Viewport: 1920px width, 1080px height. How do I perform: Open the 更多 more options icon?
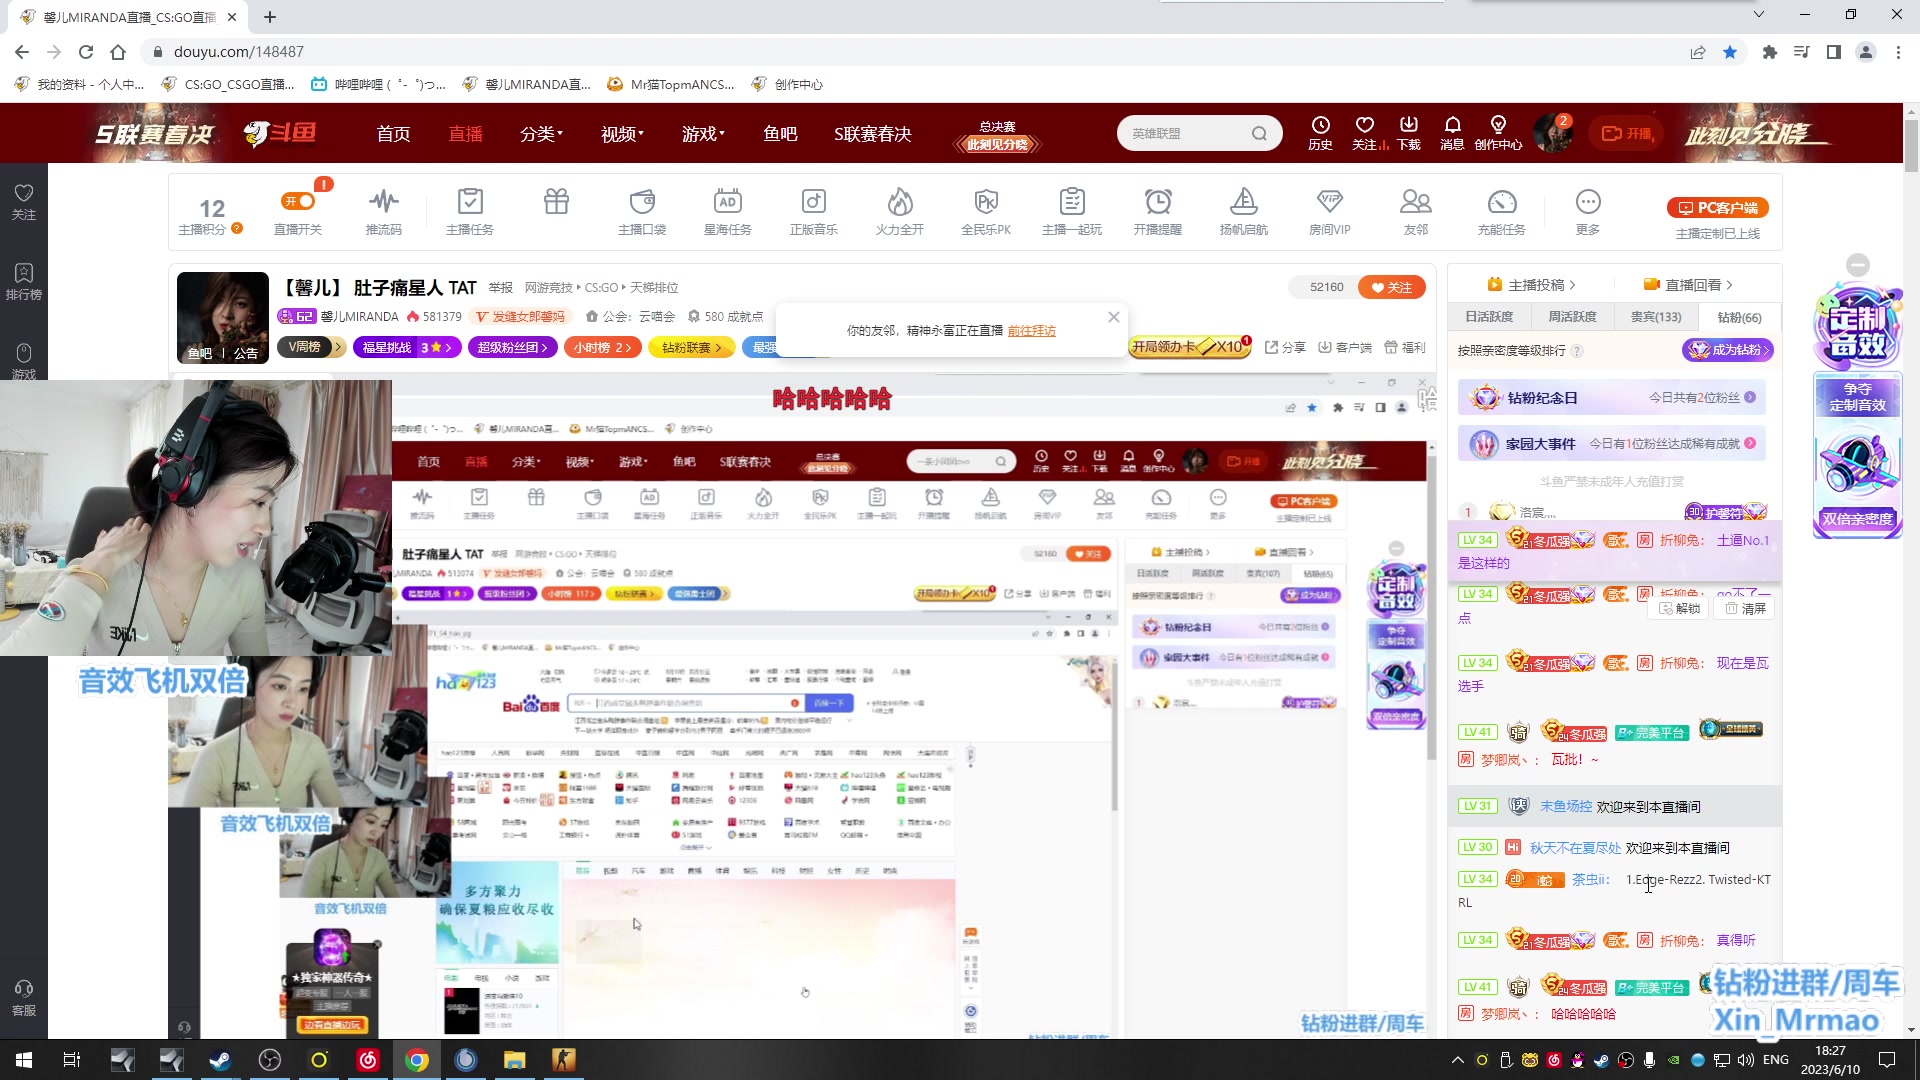pyautogui.click(x=1588, y=202)
